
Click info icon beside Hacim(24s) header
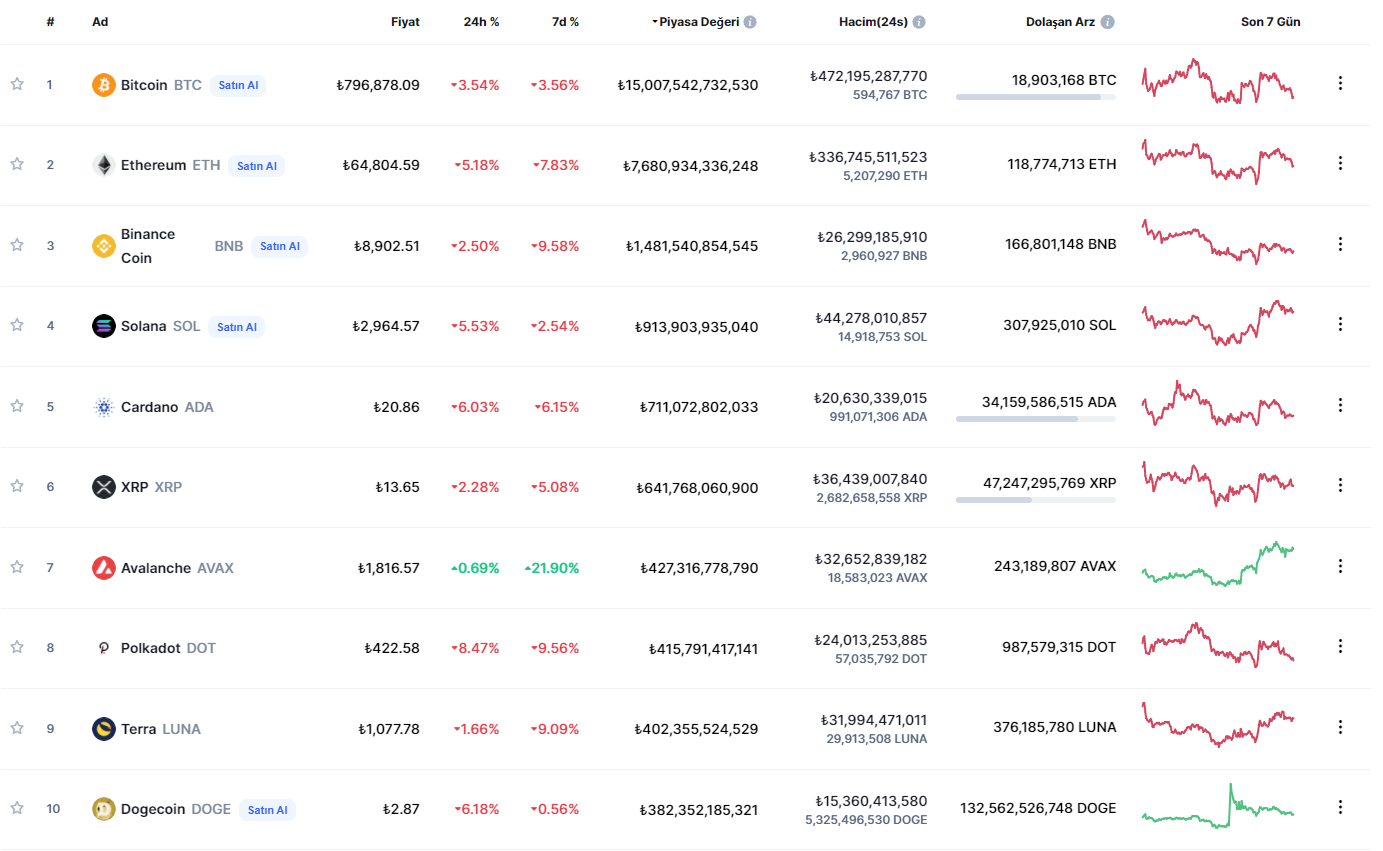click(x=919, y=22)
